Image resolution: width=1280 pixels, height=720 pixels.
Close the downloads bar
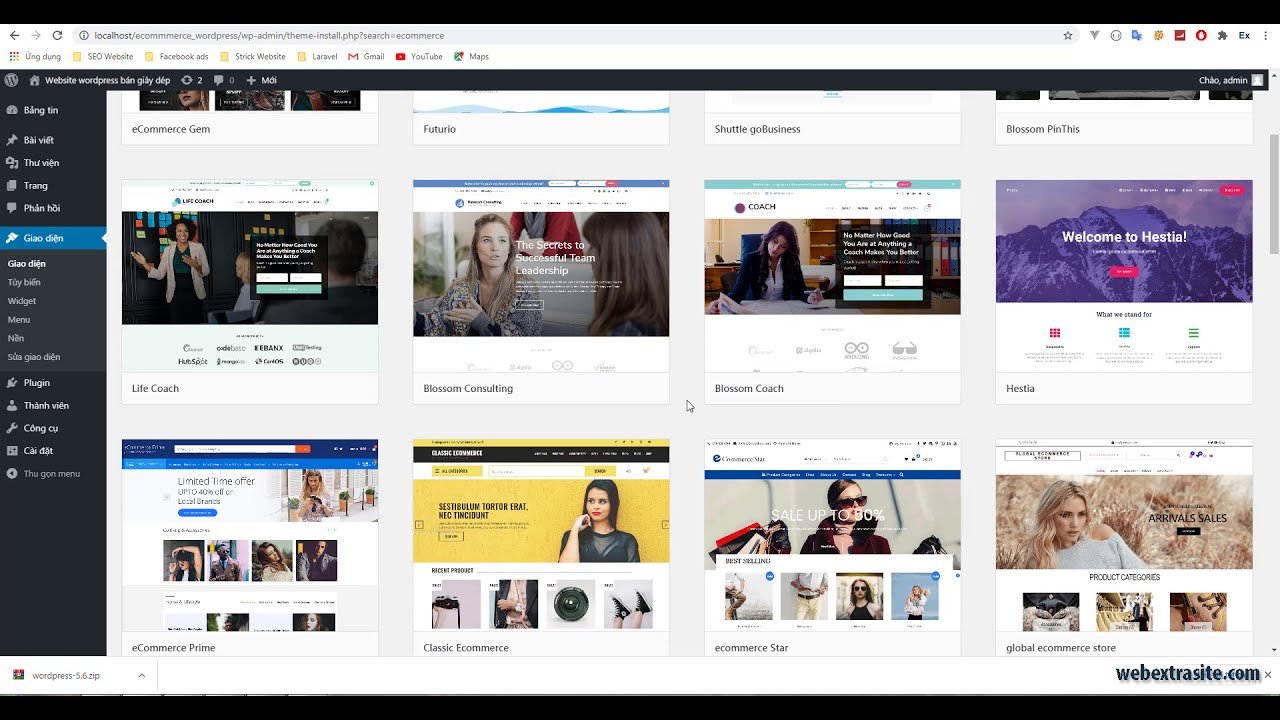(x=1267, y=675)
